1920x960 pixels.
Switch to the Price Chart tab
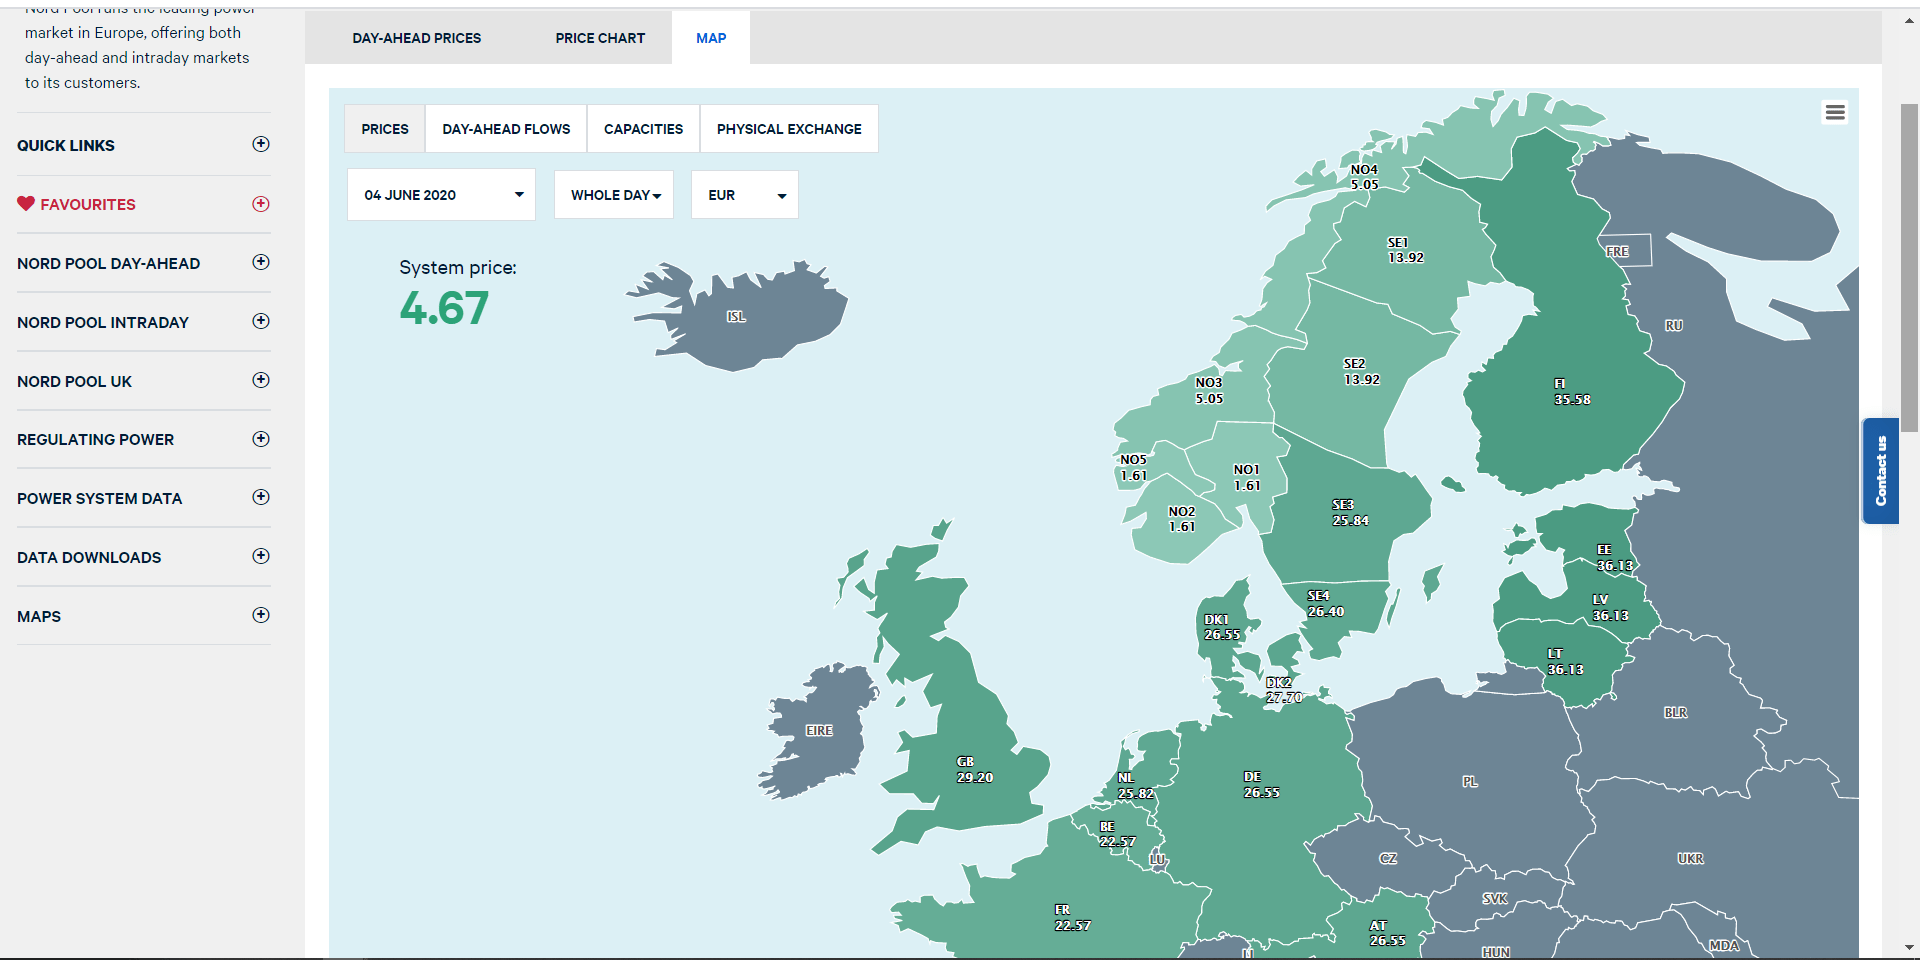pos(600,38)
